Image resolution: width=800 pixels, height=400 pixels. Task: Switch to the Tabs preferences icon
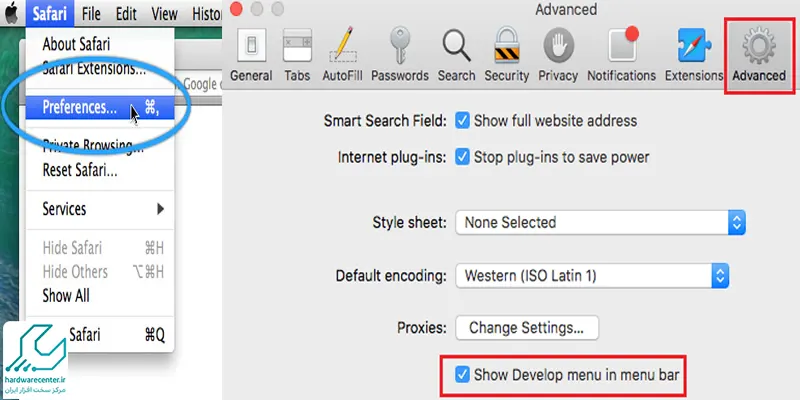click(x=297, y=54)
